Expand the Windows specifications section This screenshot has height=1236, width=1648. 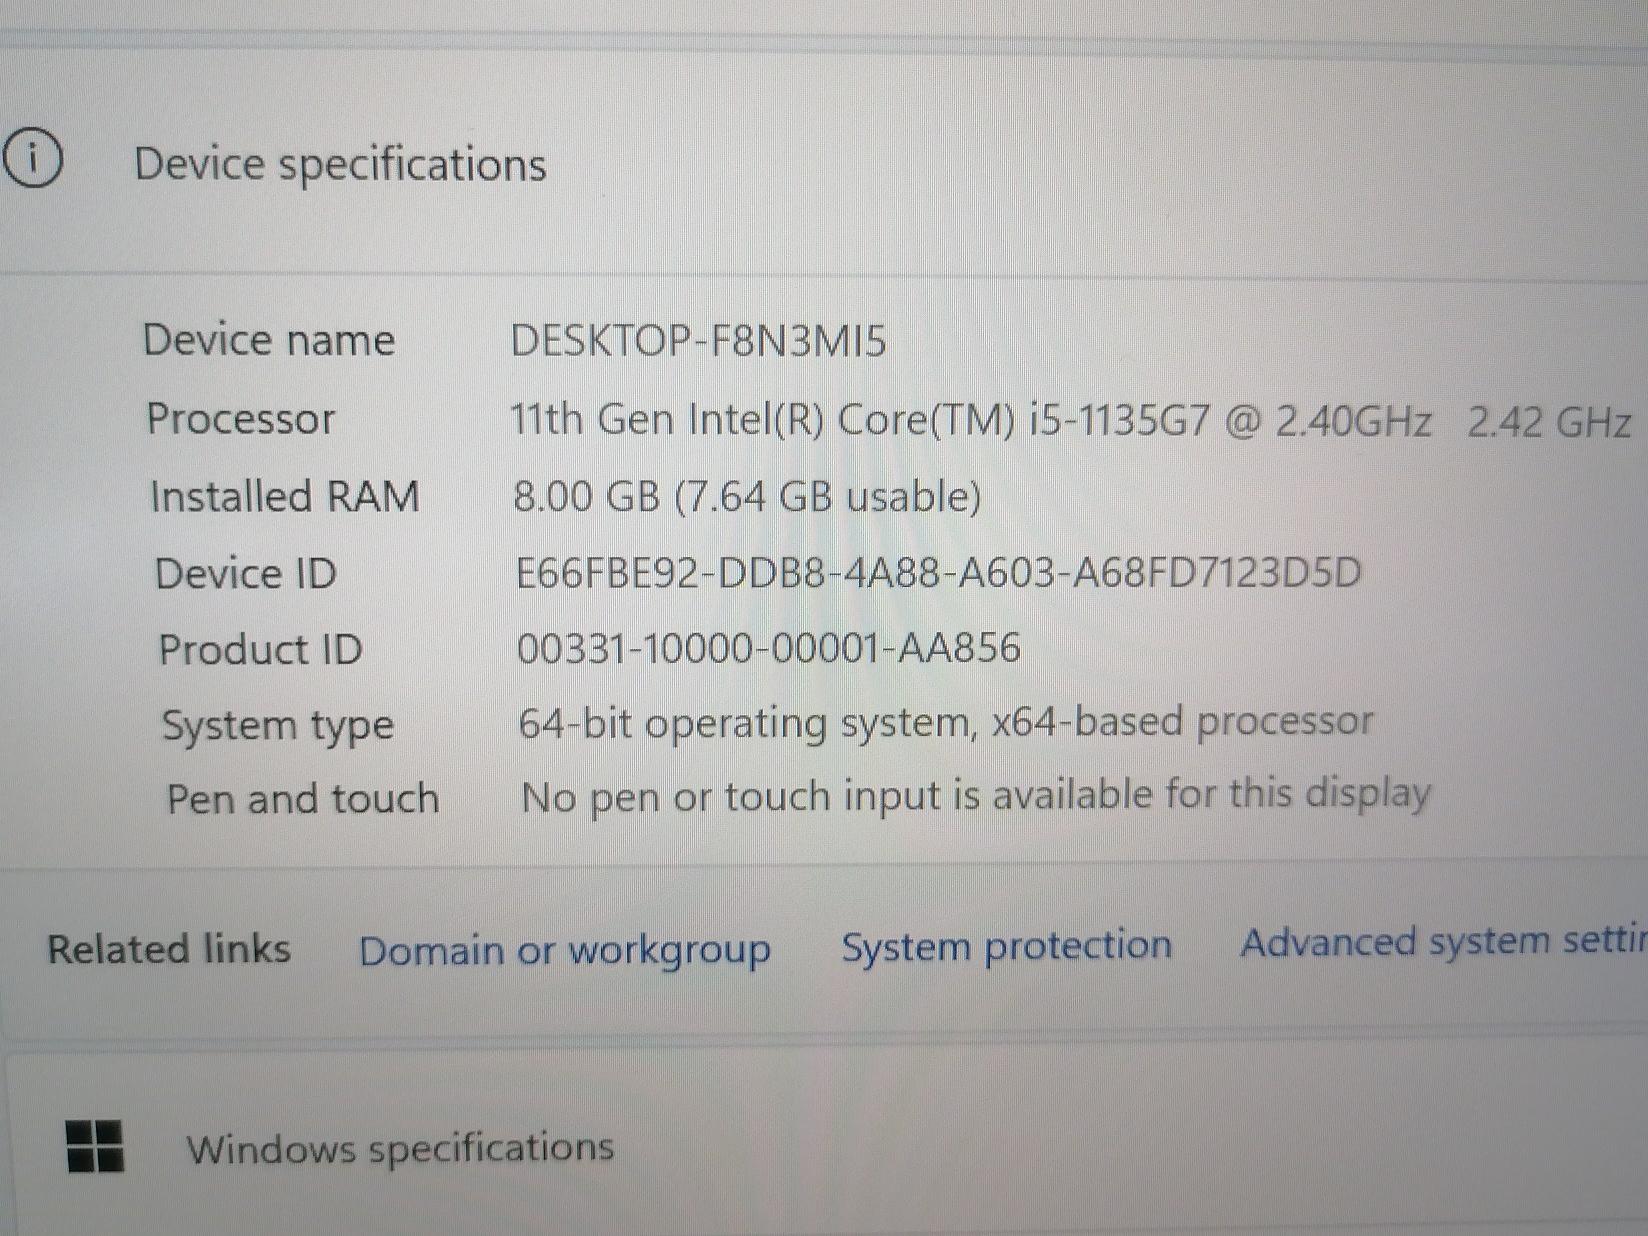pyautogui.click(x=400, y=1148)
